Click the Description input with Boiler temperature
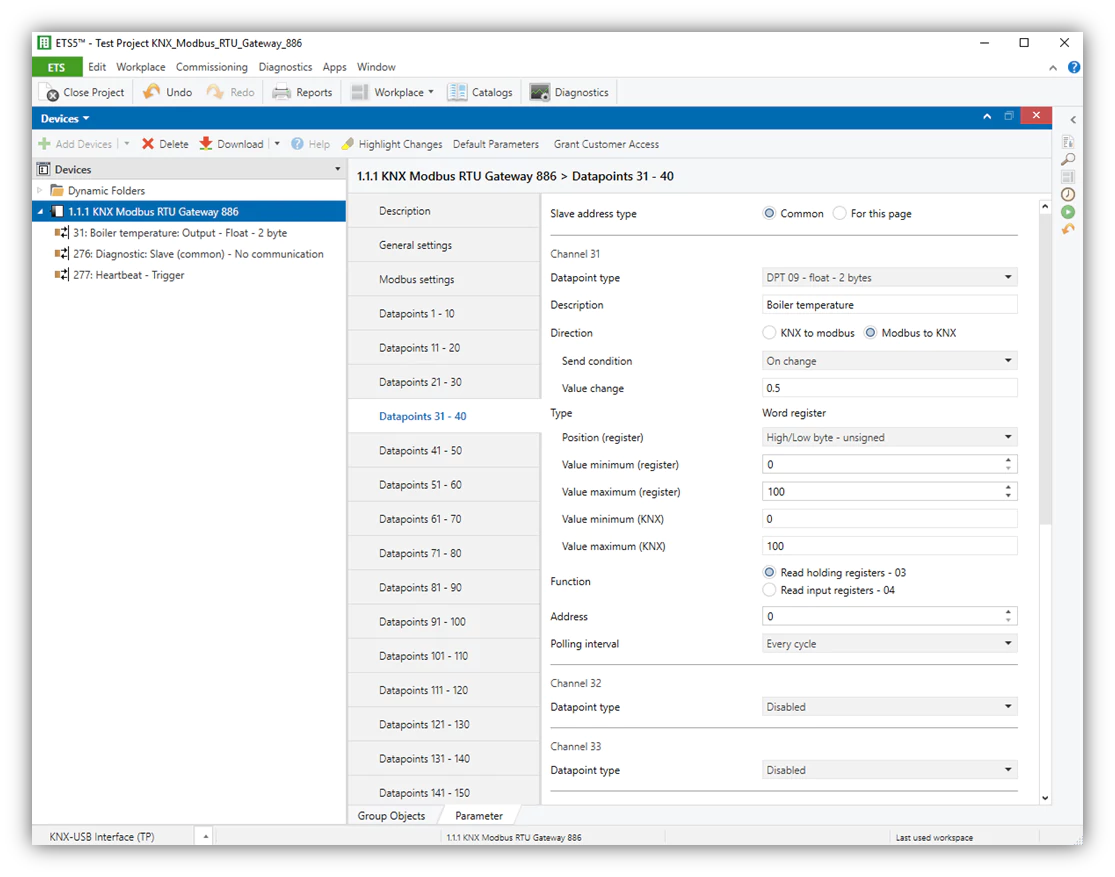This screenshot has width=1115, height=877. point(889,304)
